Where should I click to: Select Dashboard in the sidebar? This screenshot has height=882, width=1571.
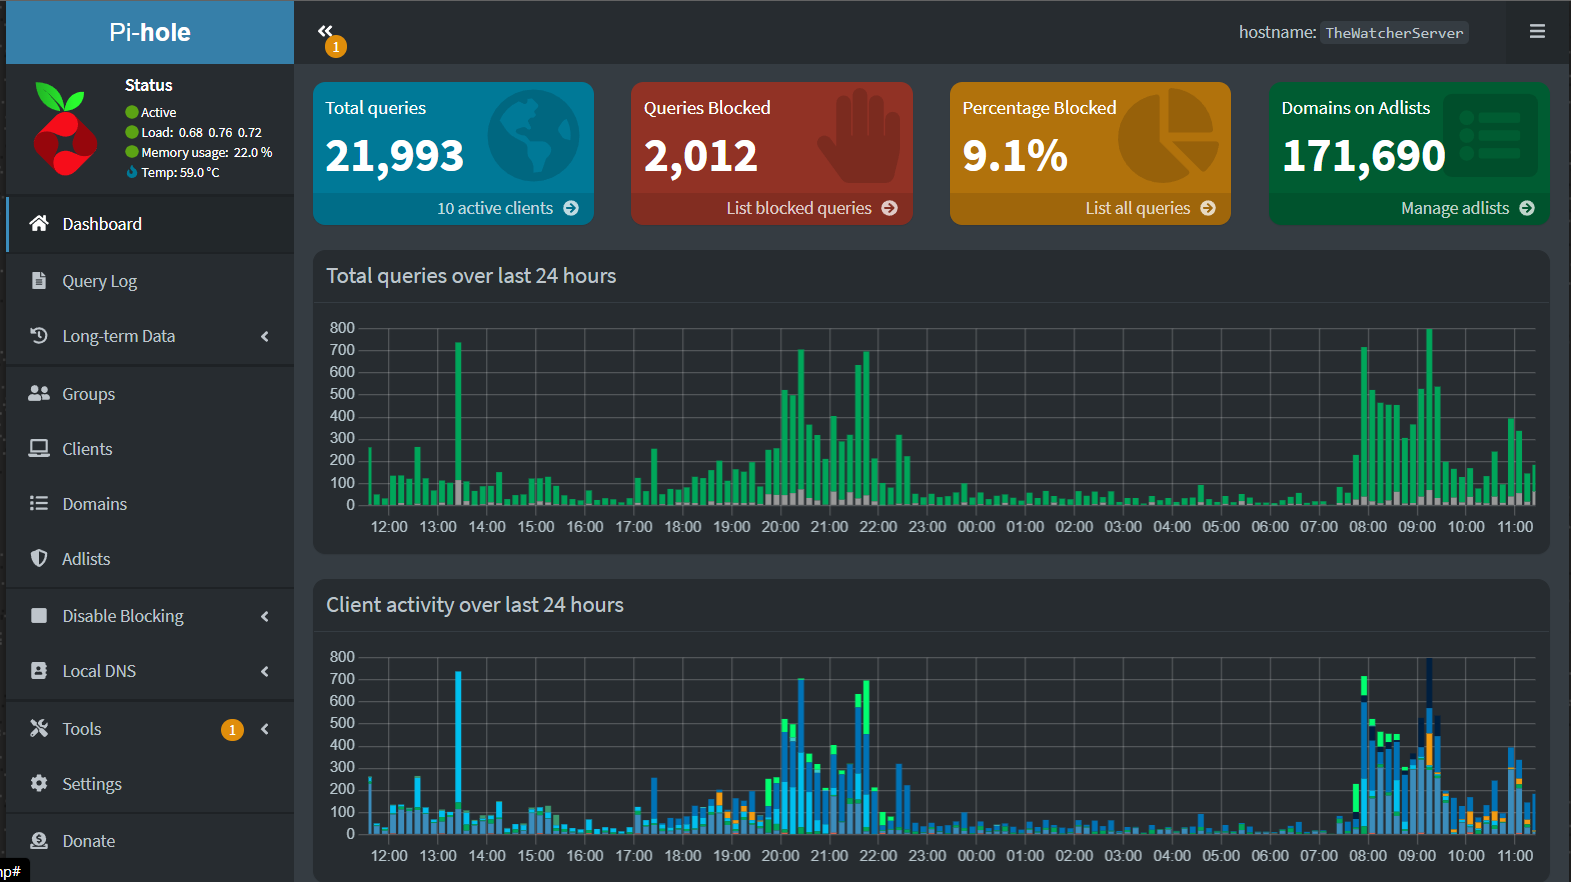[102, 224]
